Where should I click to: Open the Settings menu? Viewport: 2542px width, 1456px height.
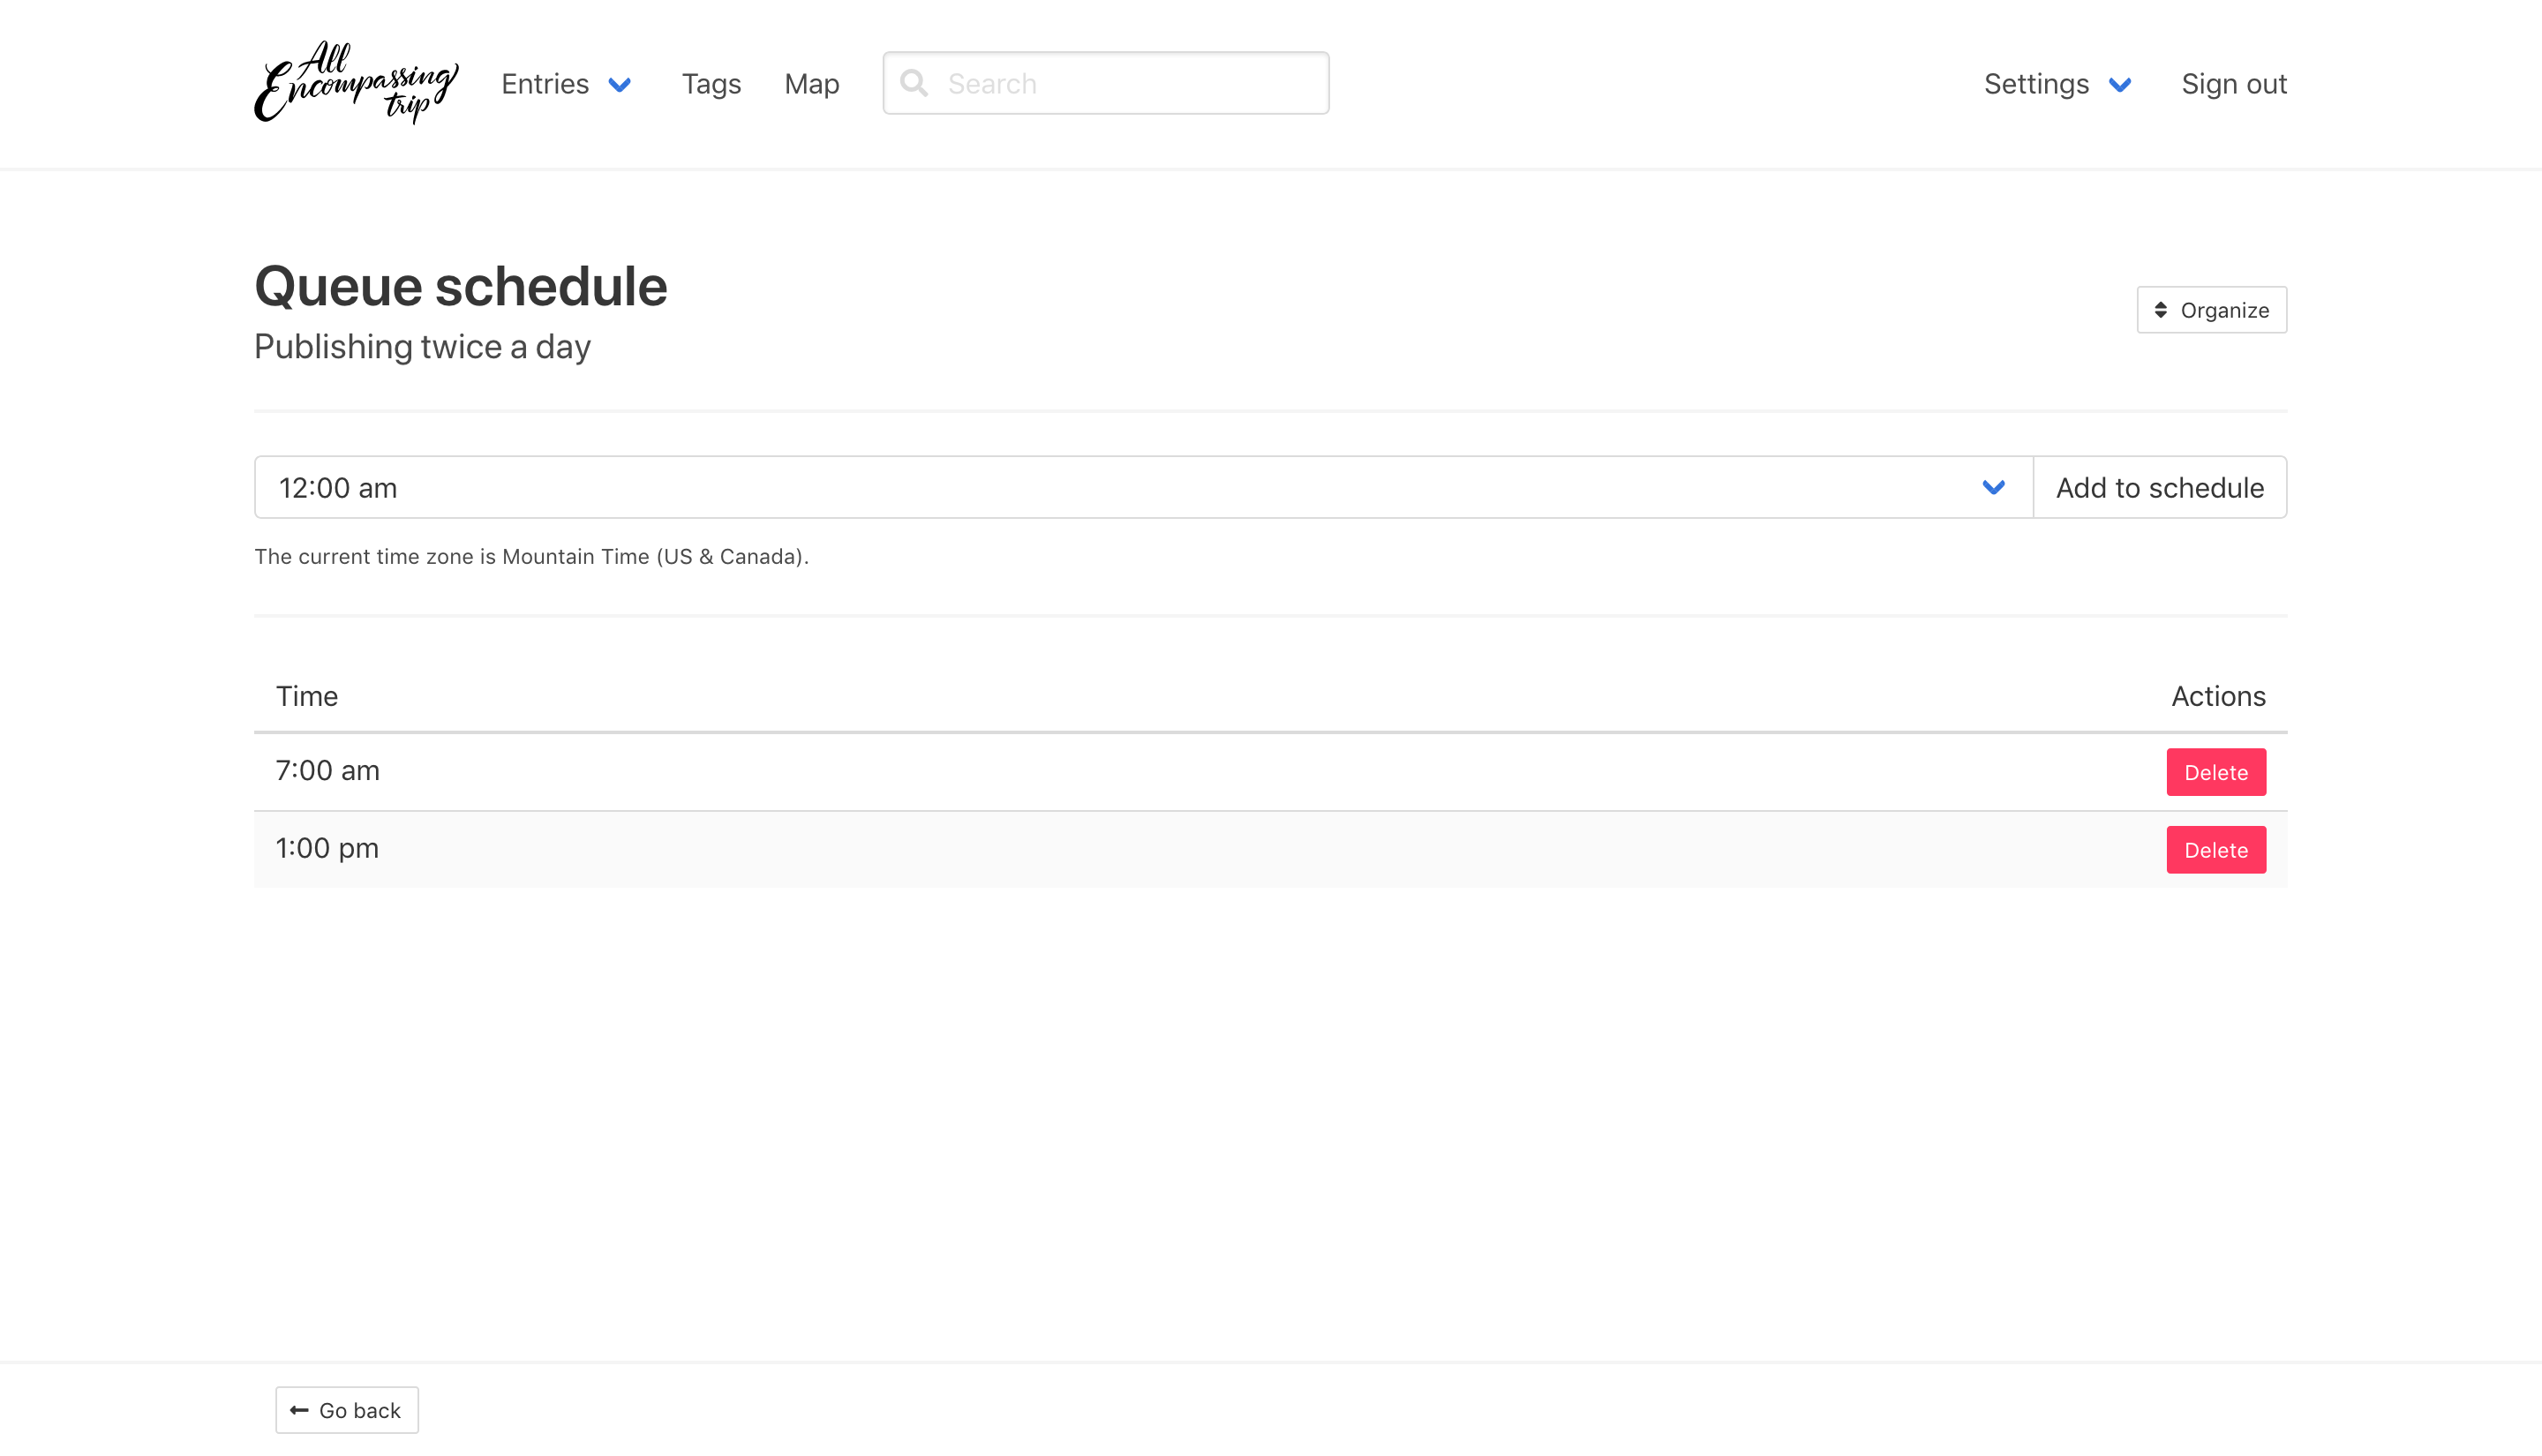[x=2036, y=84]
